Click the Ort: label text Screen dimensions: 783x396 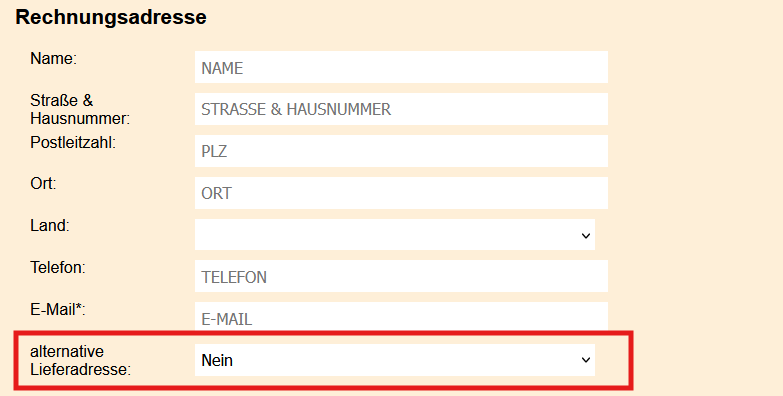point(43,184)
